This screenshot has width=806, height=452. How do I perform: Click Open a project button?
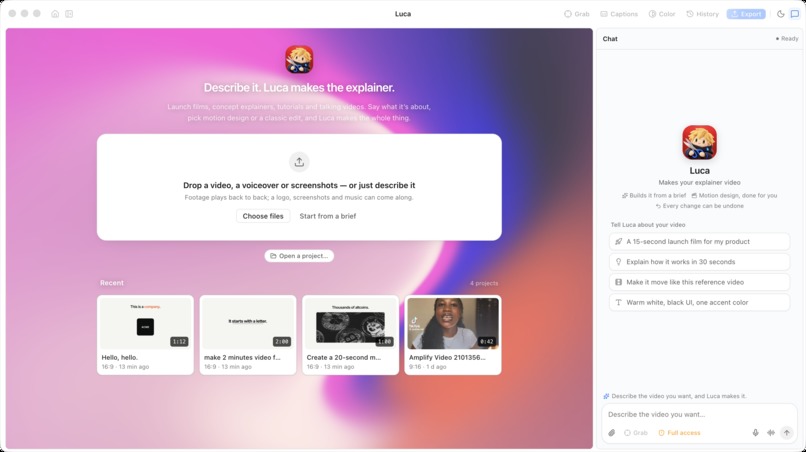299,256
